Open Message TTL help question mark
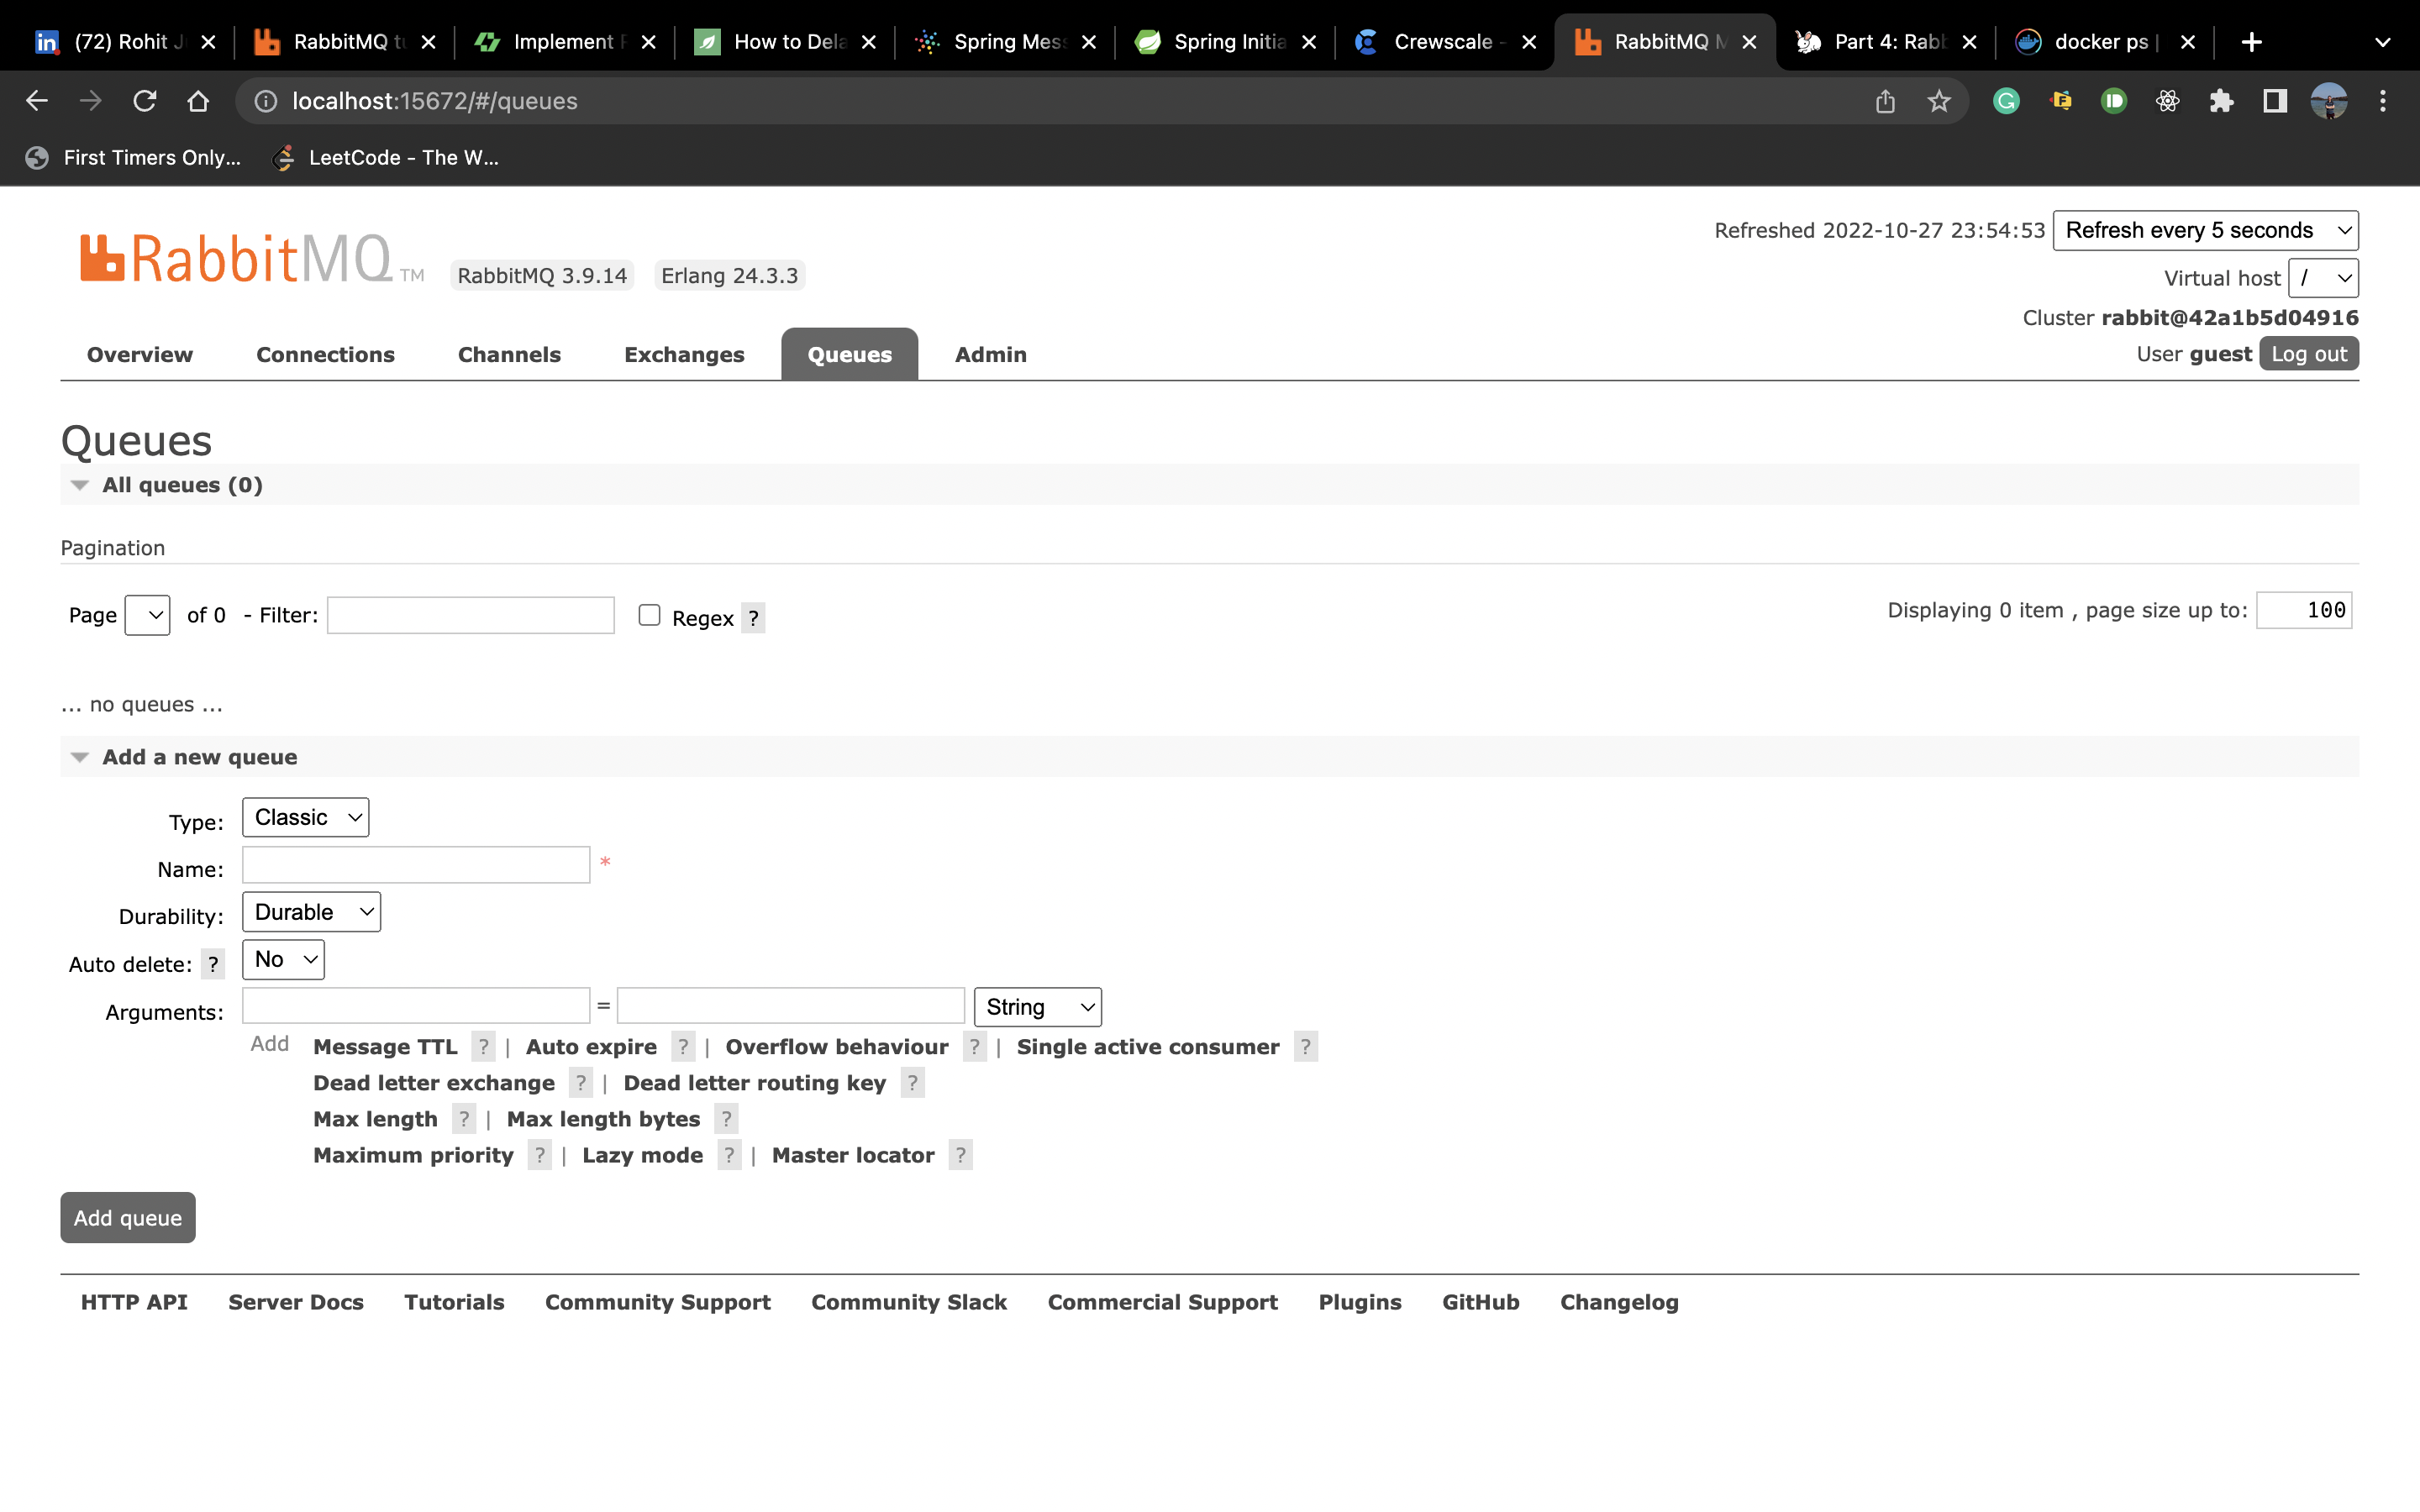 coord(483,1047)
